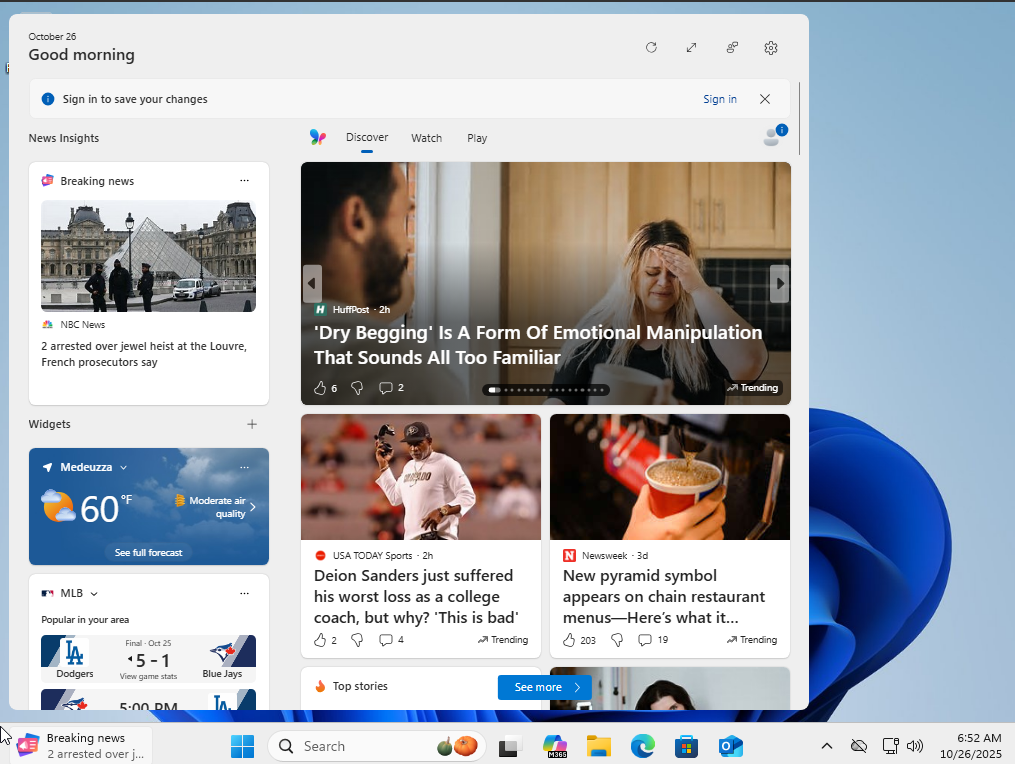Viewport: 1015px width, 764px height.
Task: Open the Louvre jewel heist thumbnail
Action: tap(148, 256)
